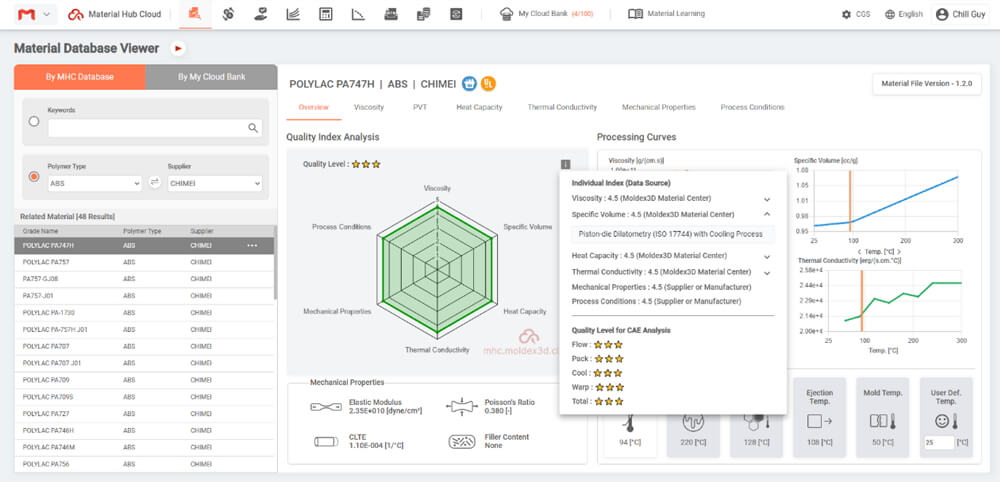
Task: Swap Polymer Type and Supplier with arrows icon
Action: coord(154,182)
